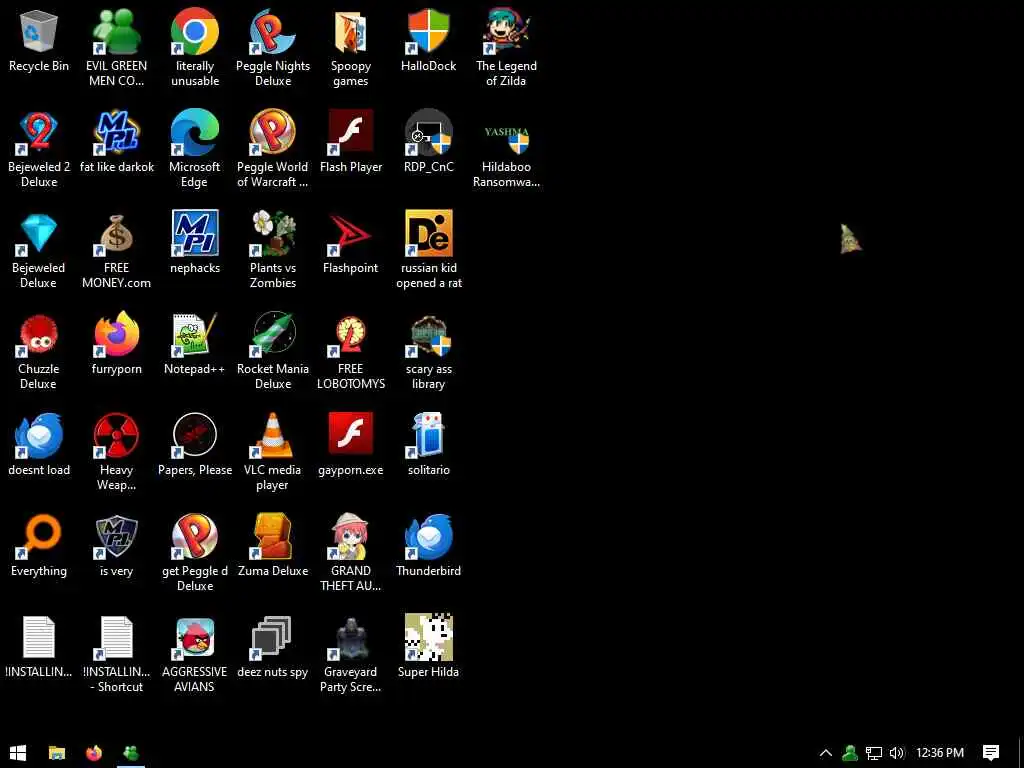Open the notification action center
The image size is (1024, 768).
(991, 753)
